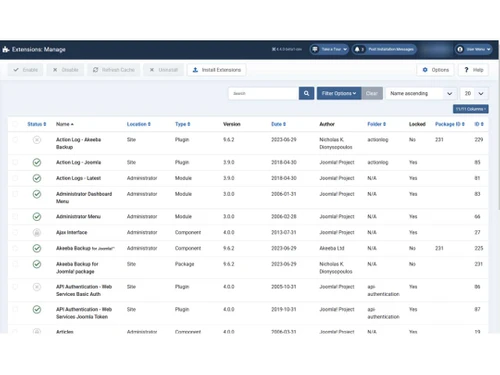The image size is (500, 375).
Task: Click the Package type cell for Akeeba Backup package
Action: click(x=184, y=264)
